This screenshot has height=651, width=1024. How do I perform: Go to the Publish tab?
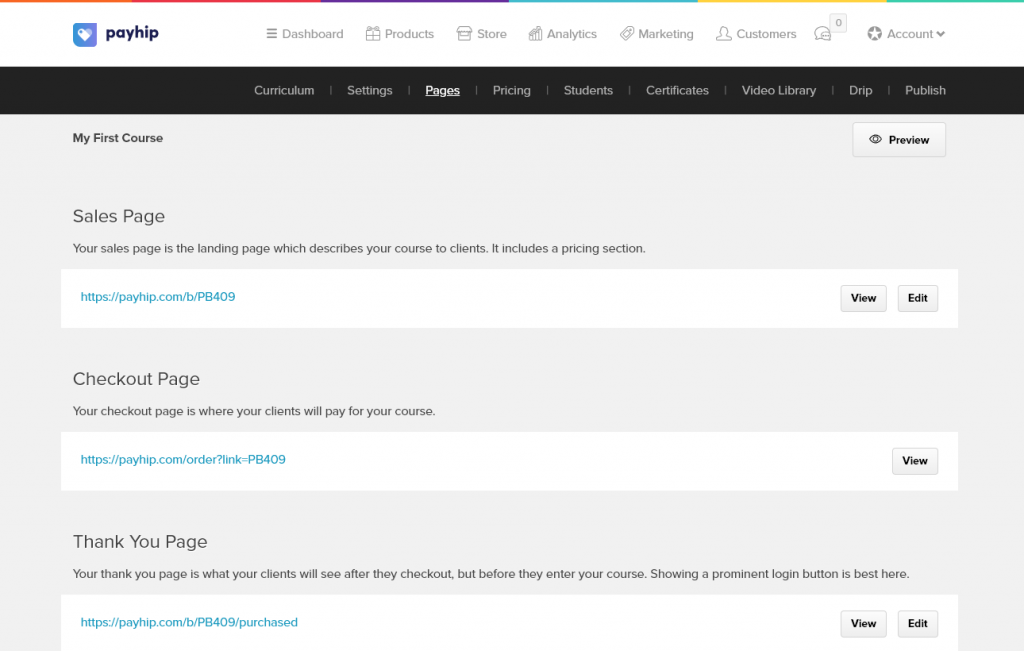925,90
